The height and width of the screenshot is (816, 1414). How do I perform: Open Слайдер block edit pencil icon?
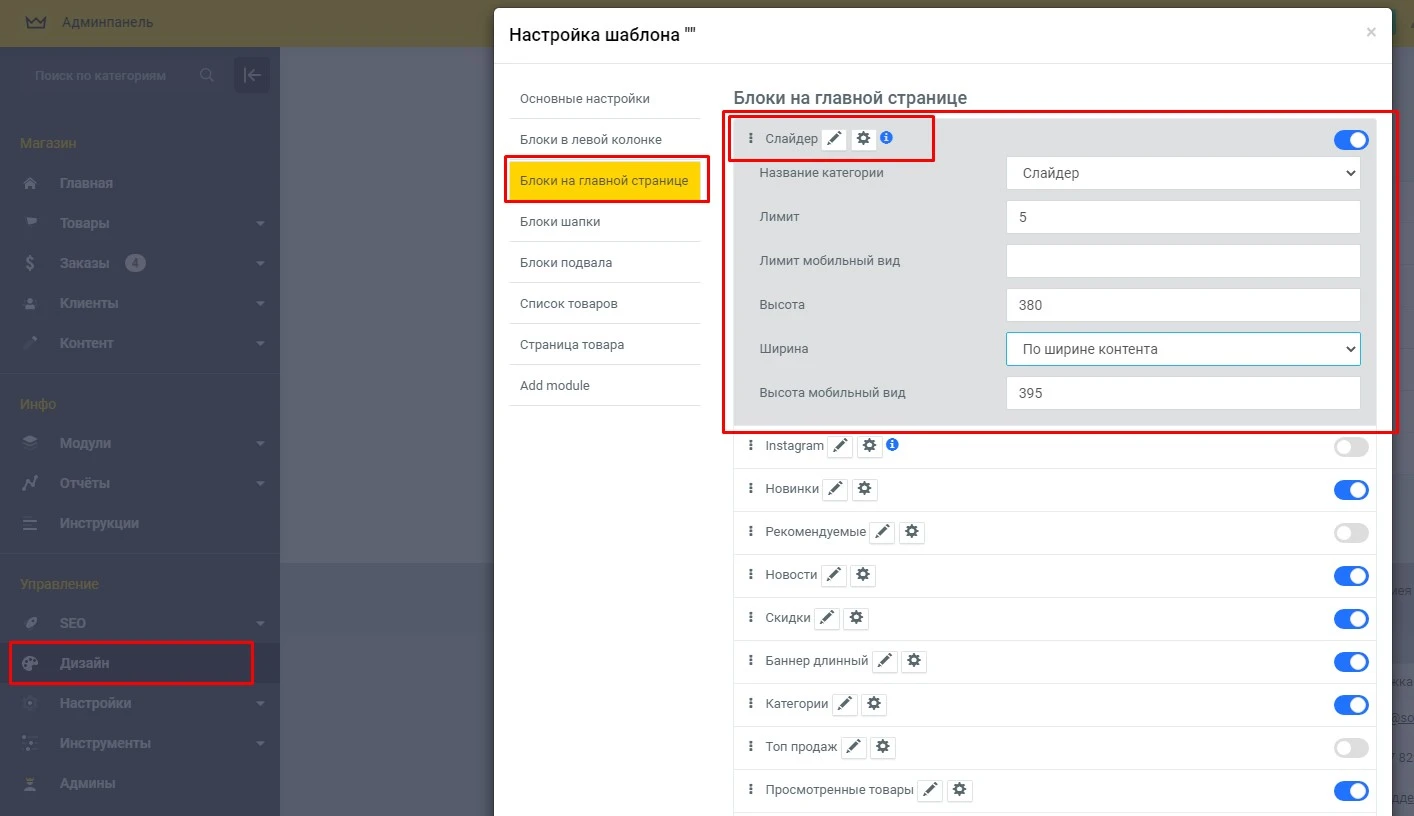(x=834, y=139)
